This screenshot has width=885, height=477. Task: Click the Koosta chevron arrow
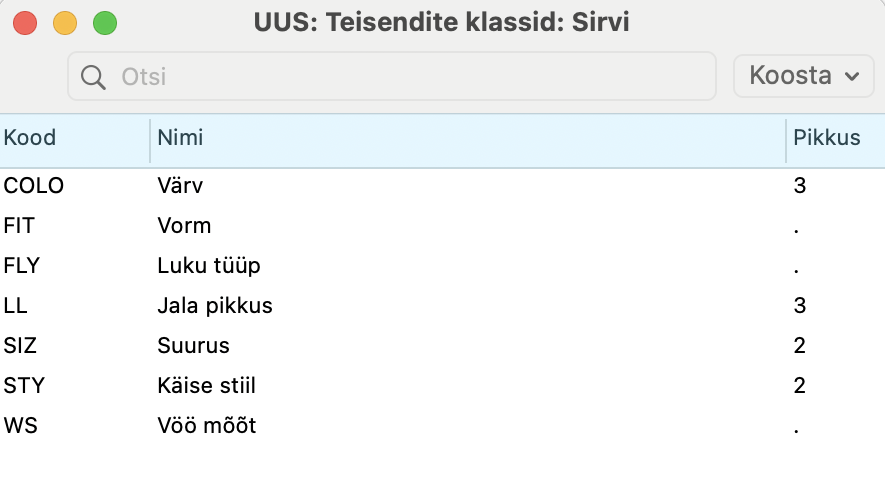[852, 76]
